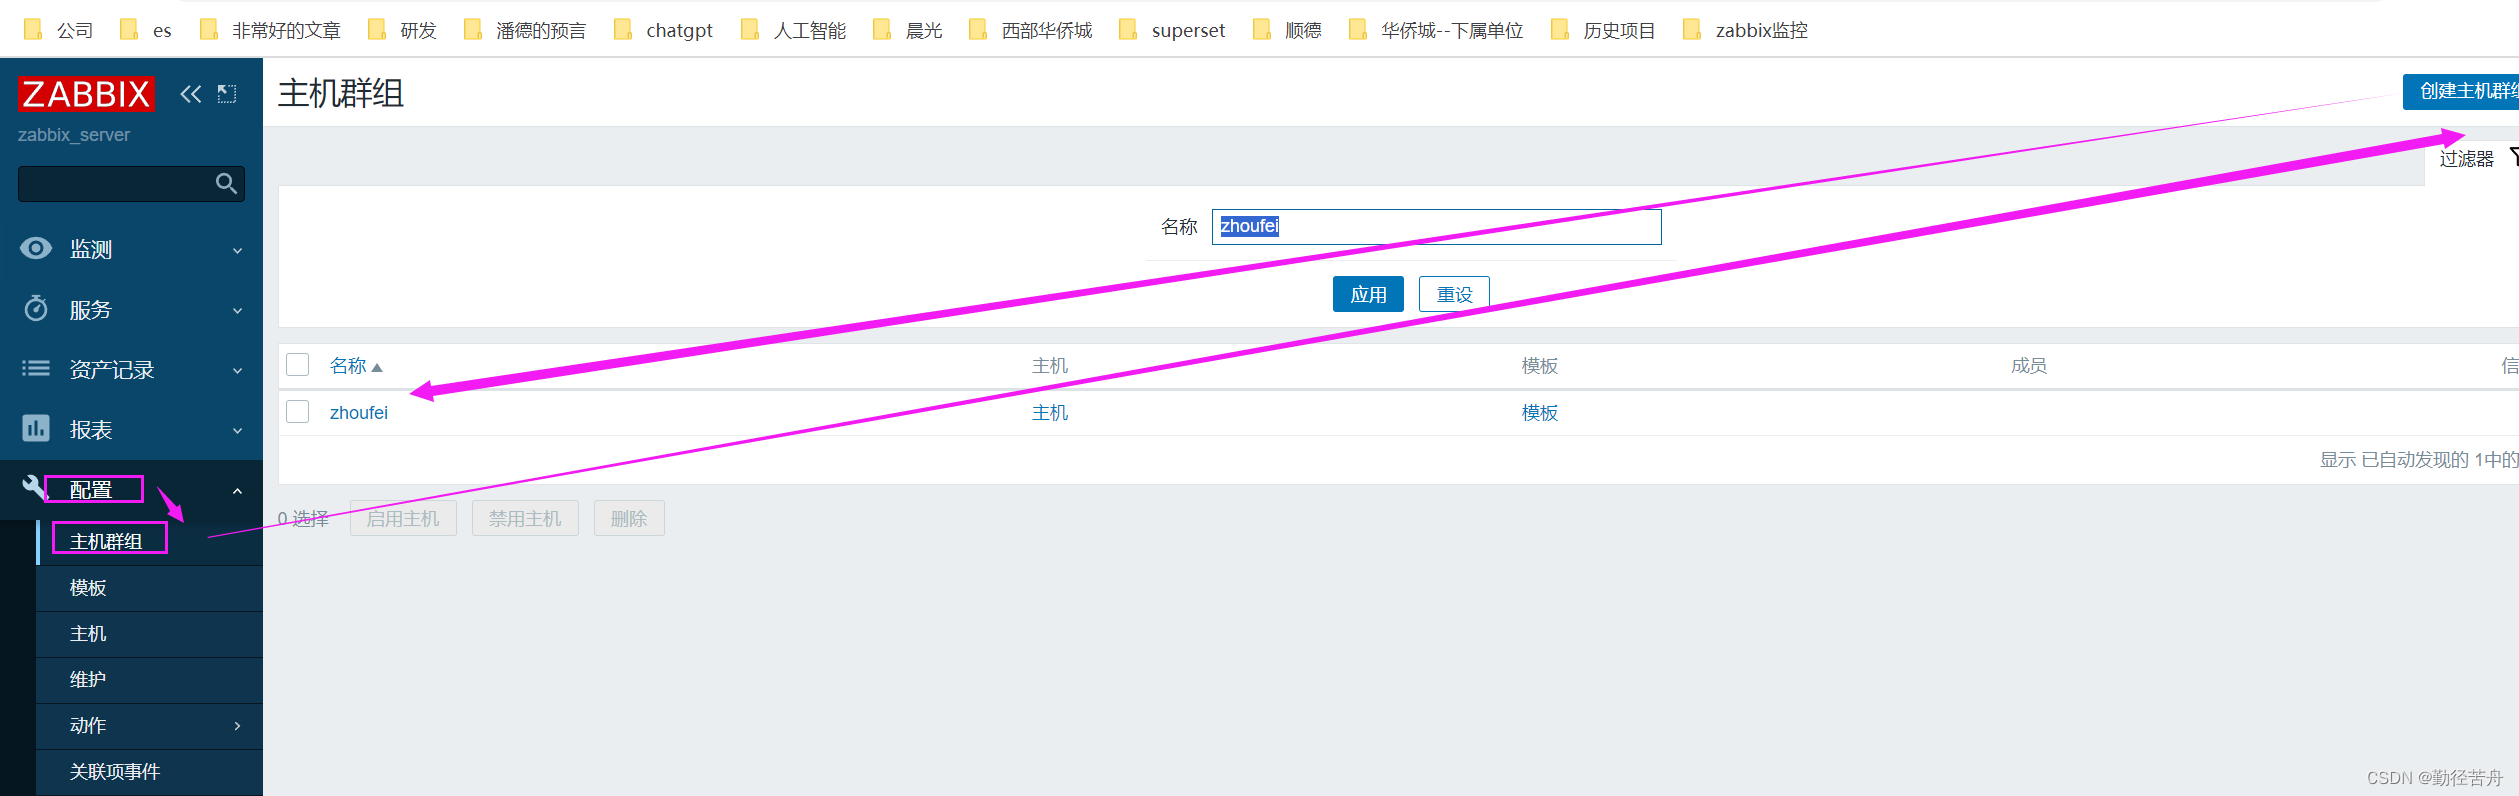Expand the 报表 menu chevron
The image size is (2519, 796).
[x=237, y=430]
